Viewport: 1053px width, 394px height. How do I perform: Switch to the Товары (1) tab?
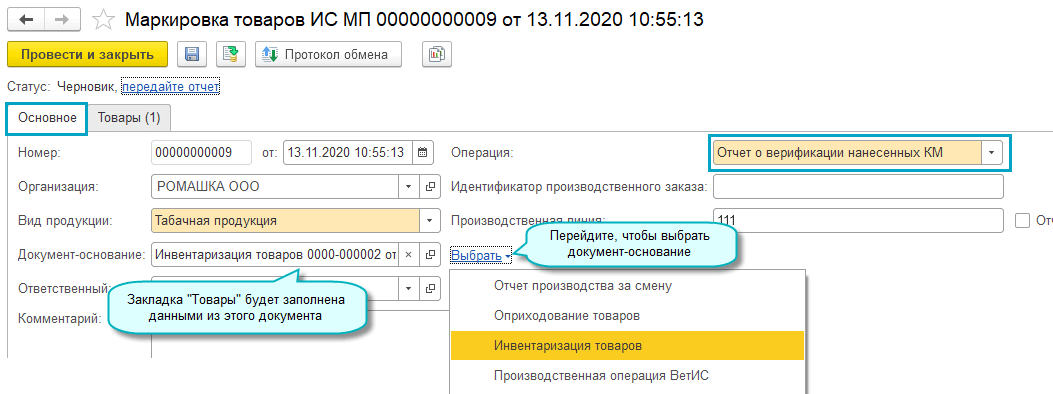pyautogui.click(x=129, y=117)
